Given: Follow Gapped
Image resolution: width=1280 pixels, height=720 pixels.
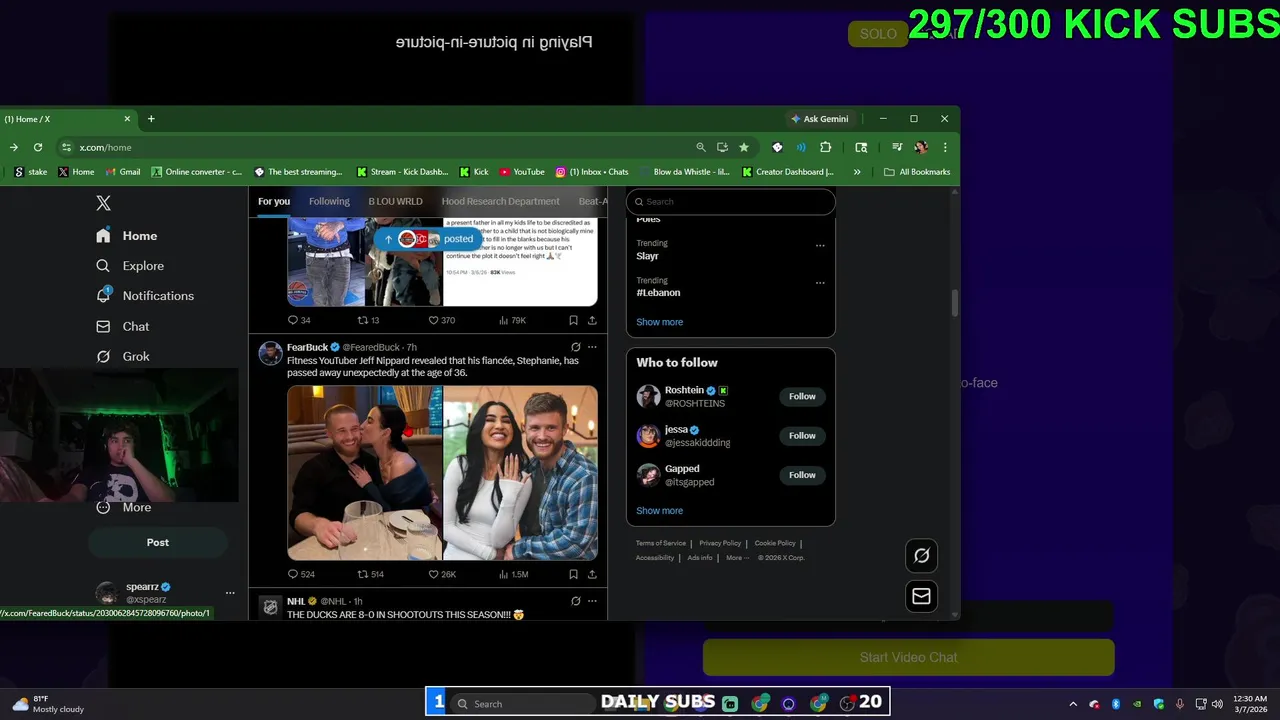Looking at the screenshot, I should [x=802, y=475].
